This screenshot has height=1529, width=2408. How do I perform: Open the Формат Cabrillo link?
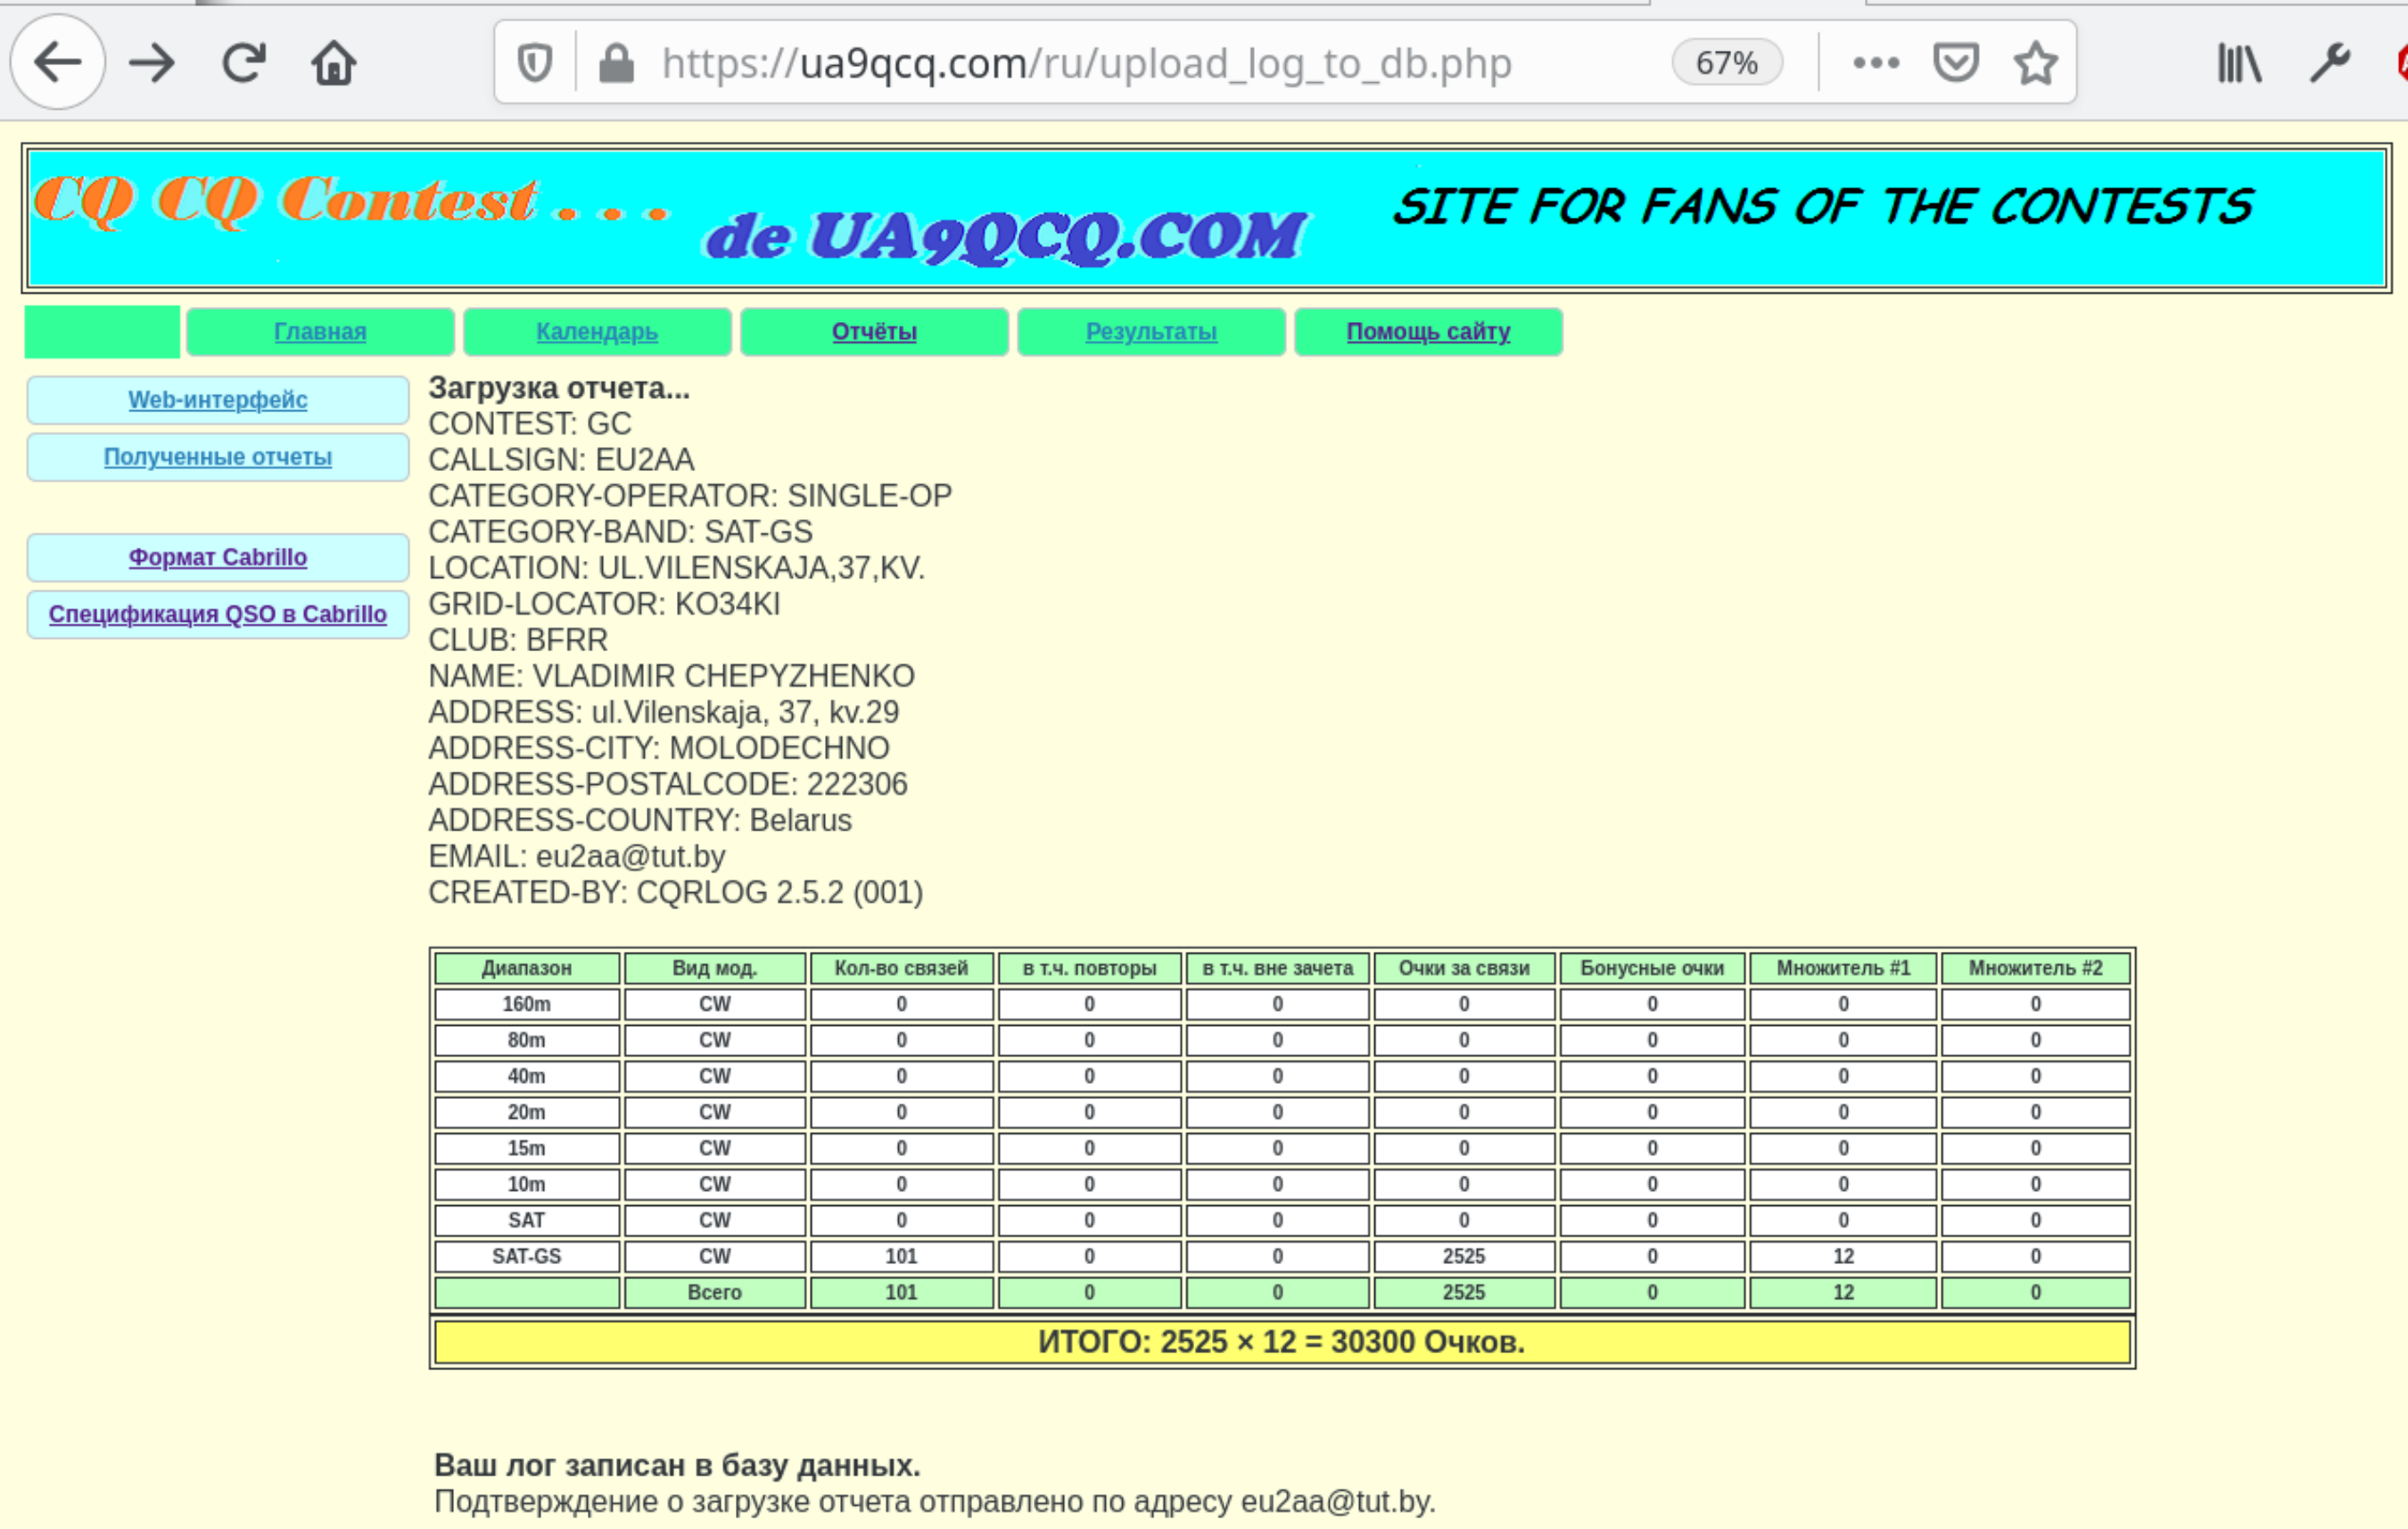pyautogui.click(x=217, y=558)
